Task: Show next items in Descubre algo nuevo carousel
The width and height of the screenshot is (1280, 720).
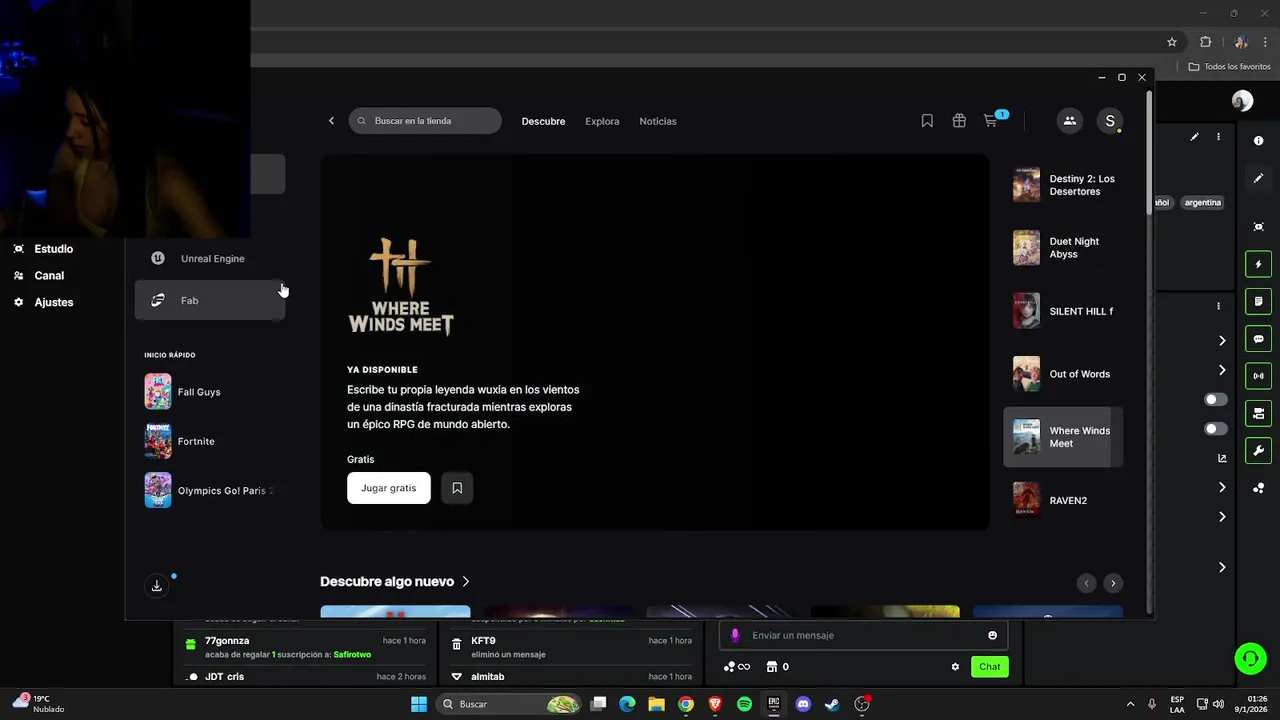Action: (x=1113, y=583)
